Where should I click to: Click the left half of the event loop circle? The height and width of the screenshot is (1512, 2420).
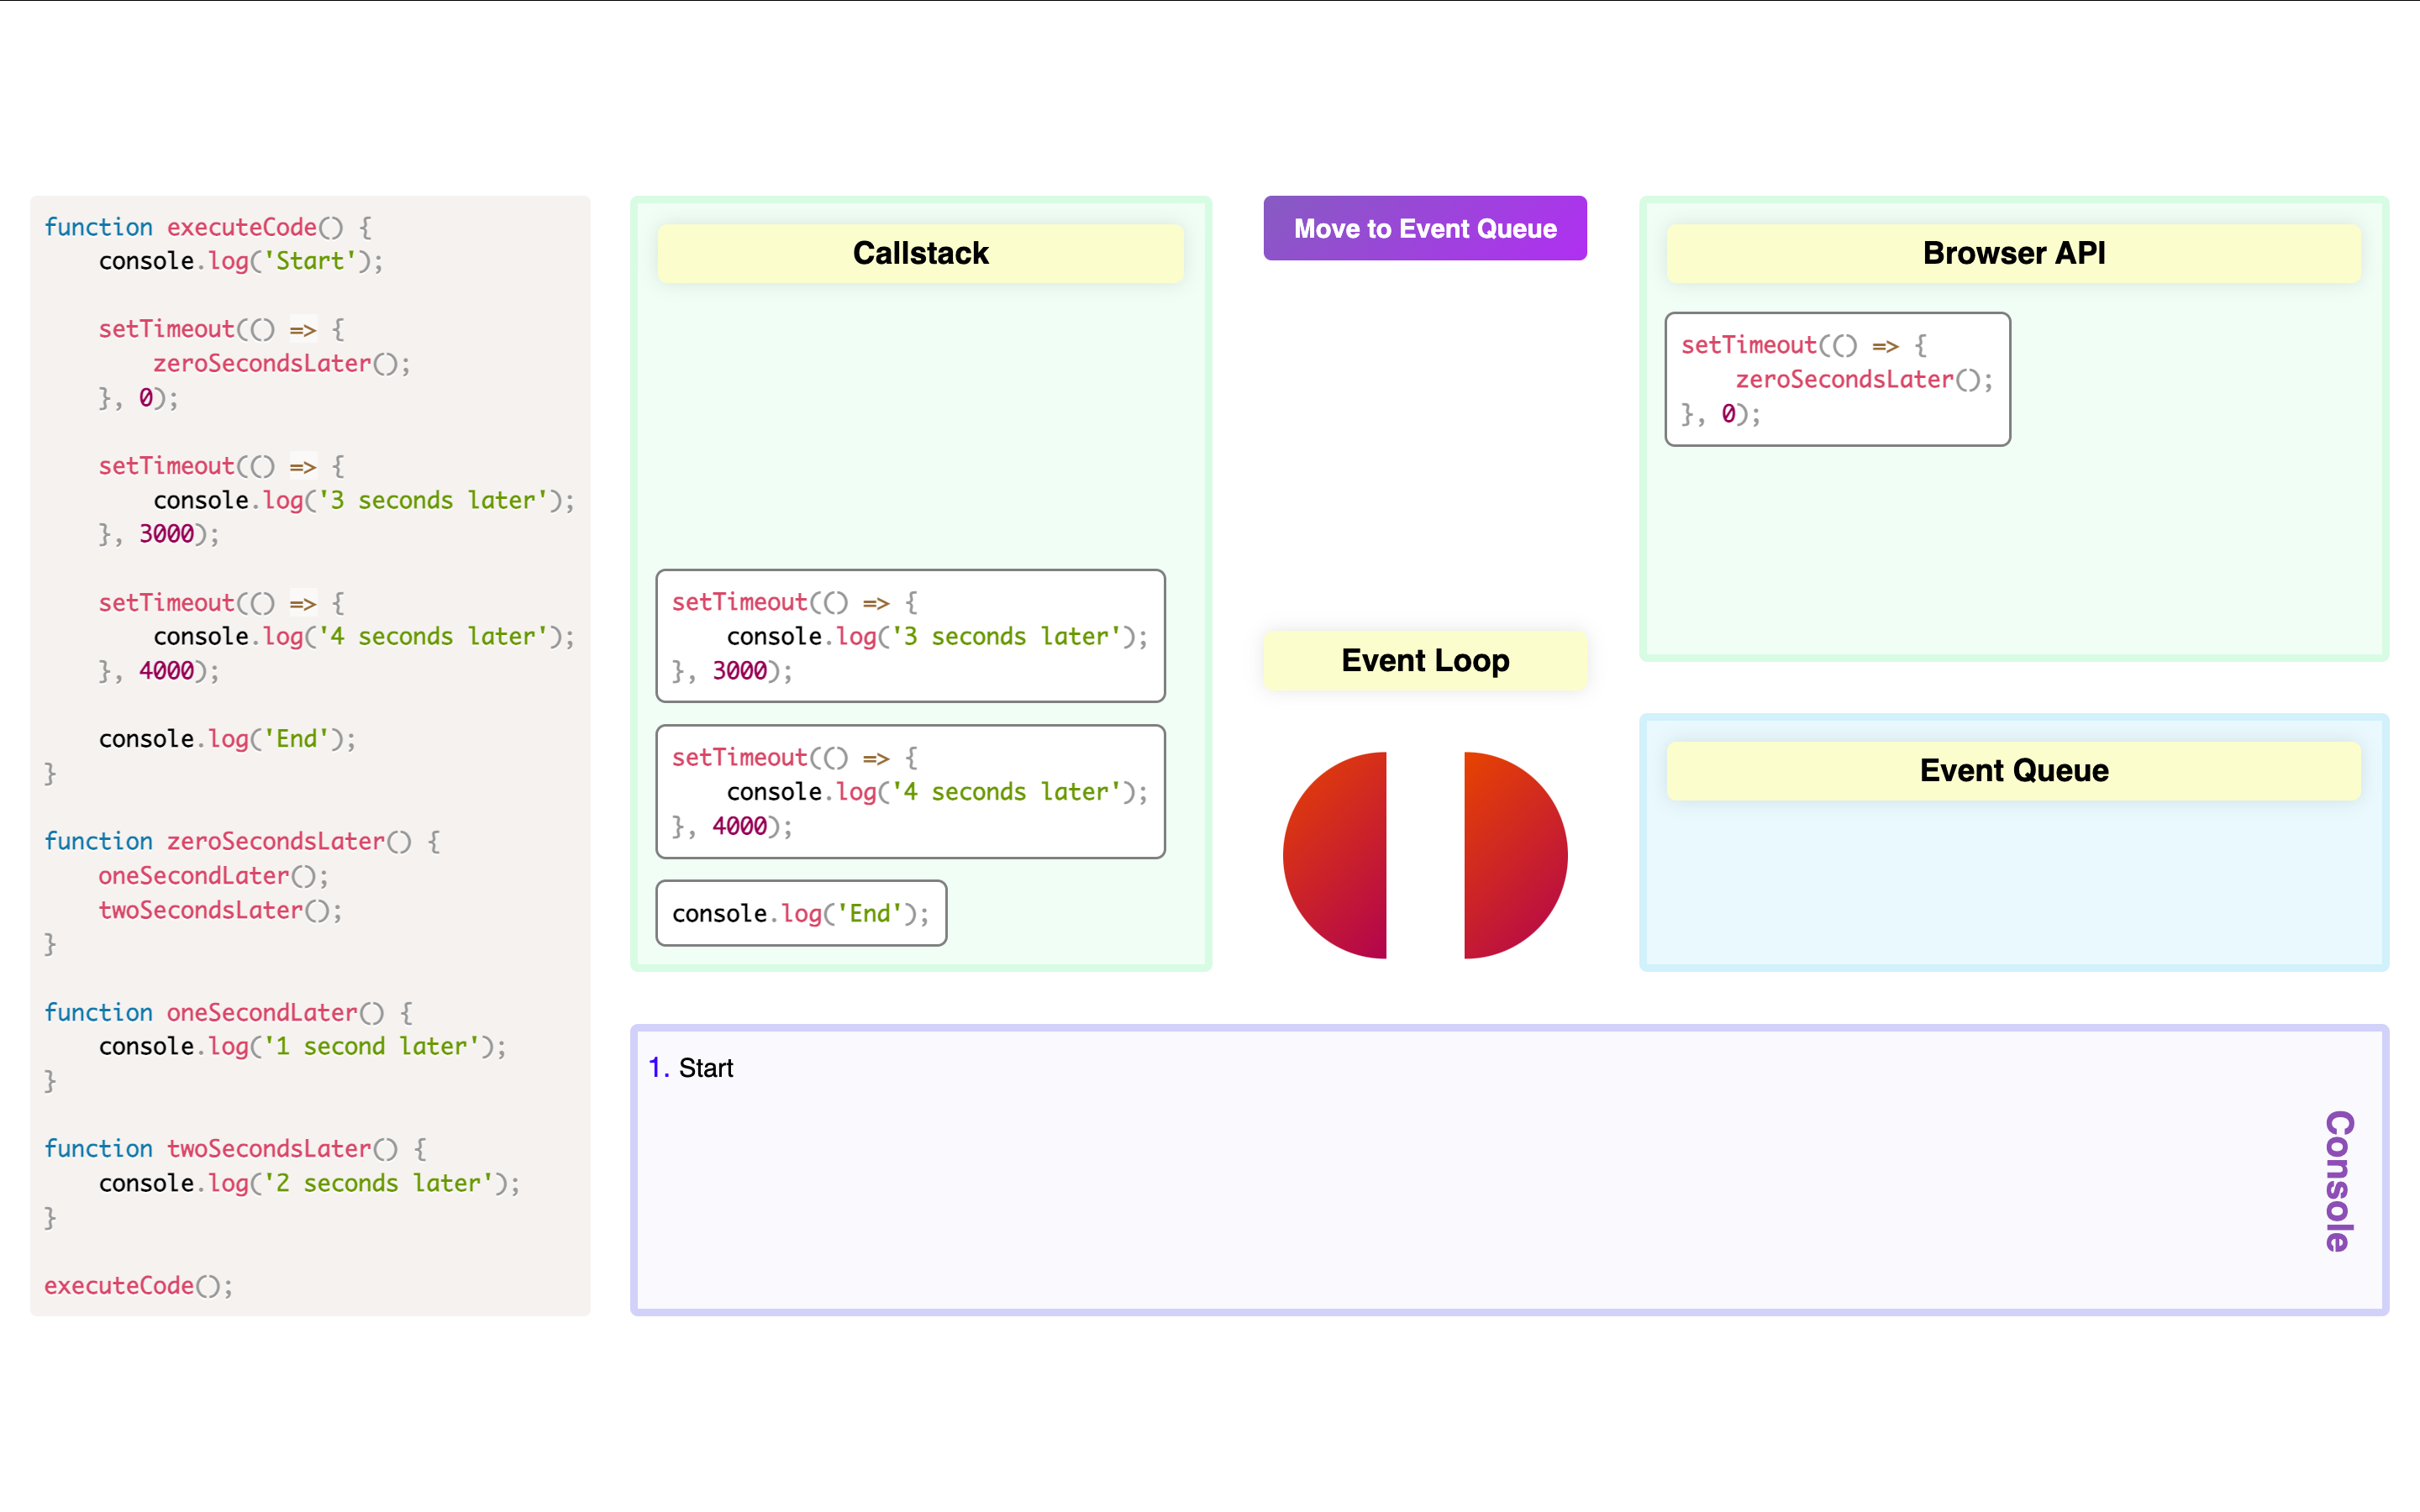1335,855
